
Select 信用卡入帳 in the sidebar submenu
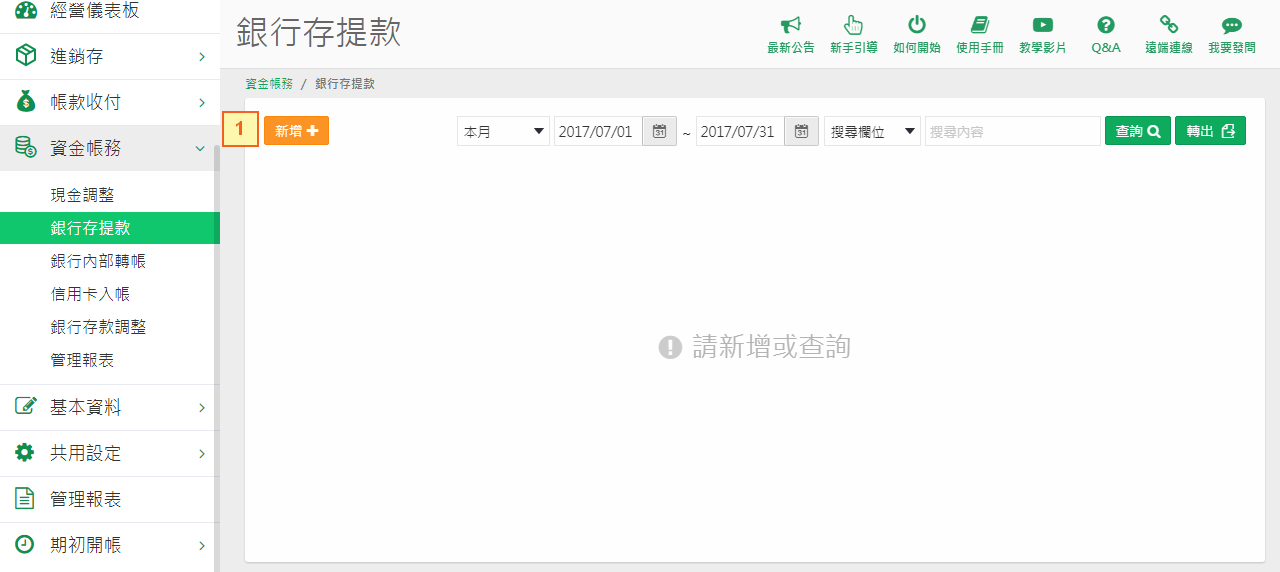tap(90, 294)
